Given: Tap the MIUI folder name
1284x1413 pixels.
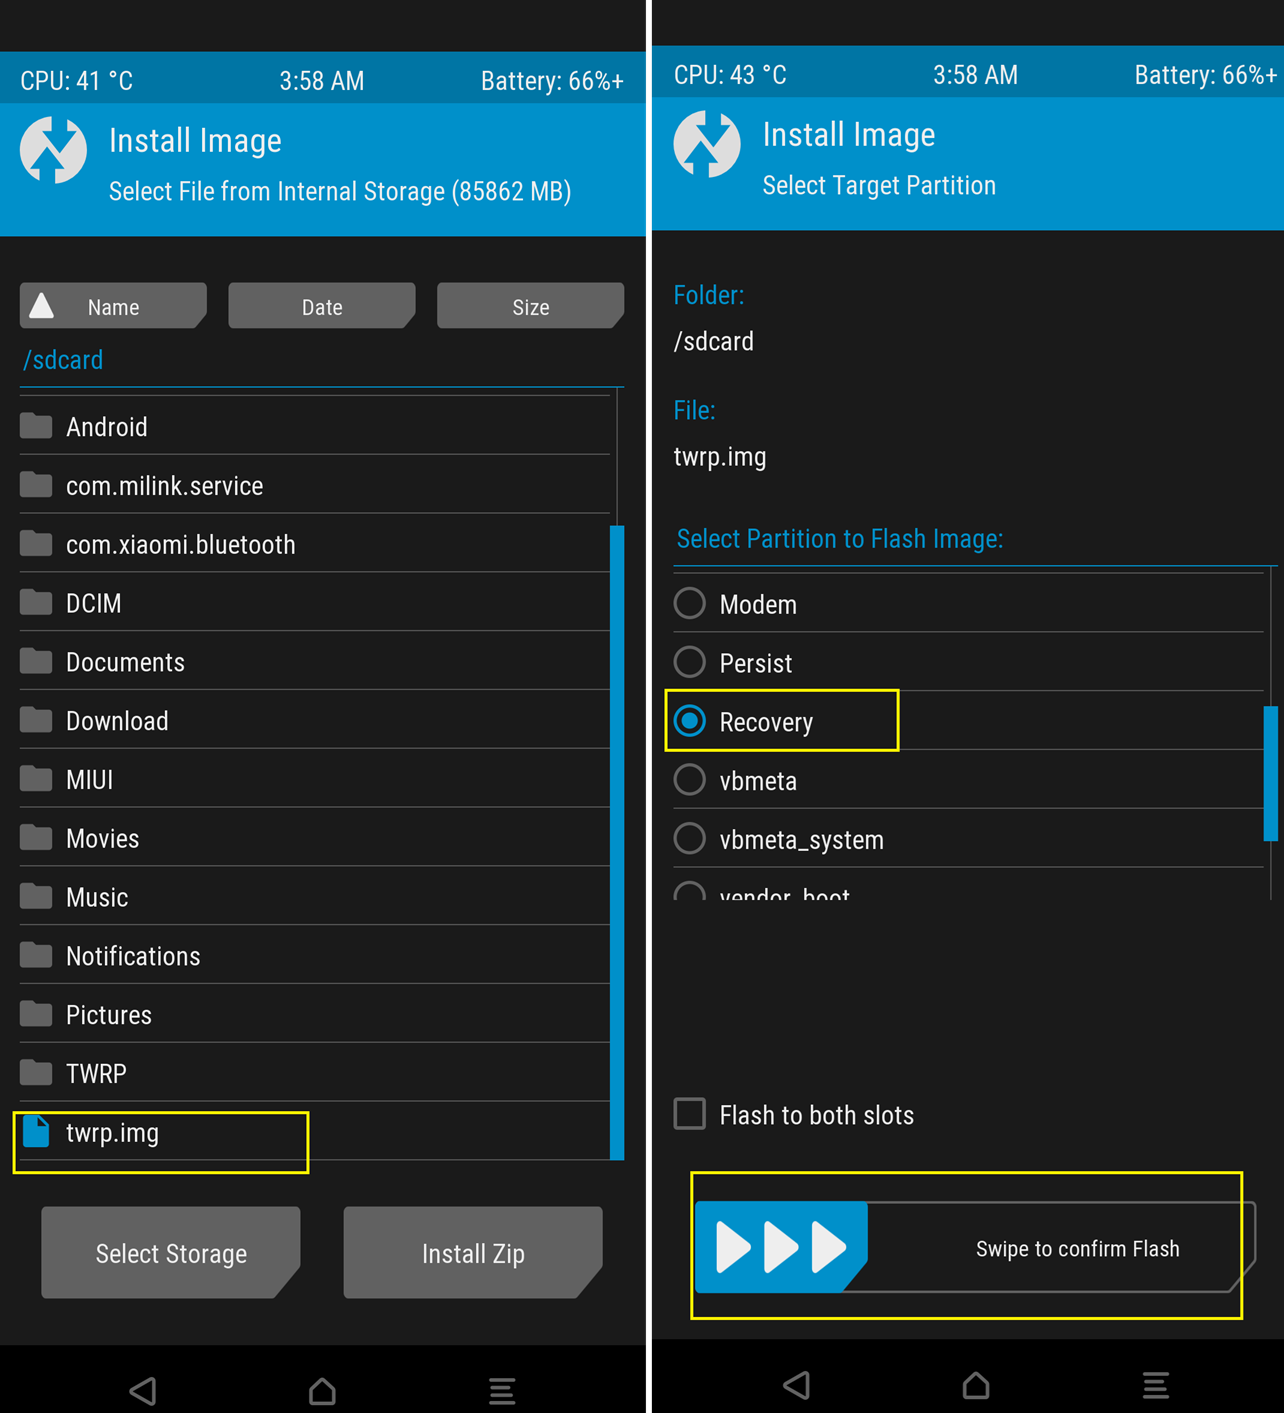Looking at the screenshot, I should [89, 780].
